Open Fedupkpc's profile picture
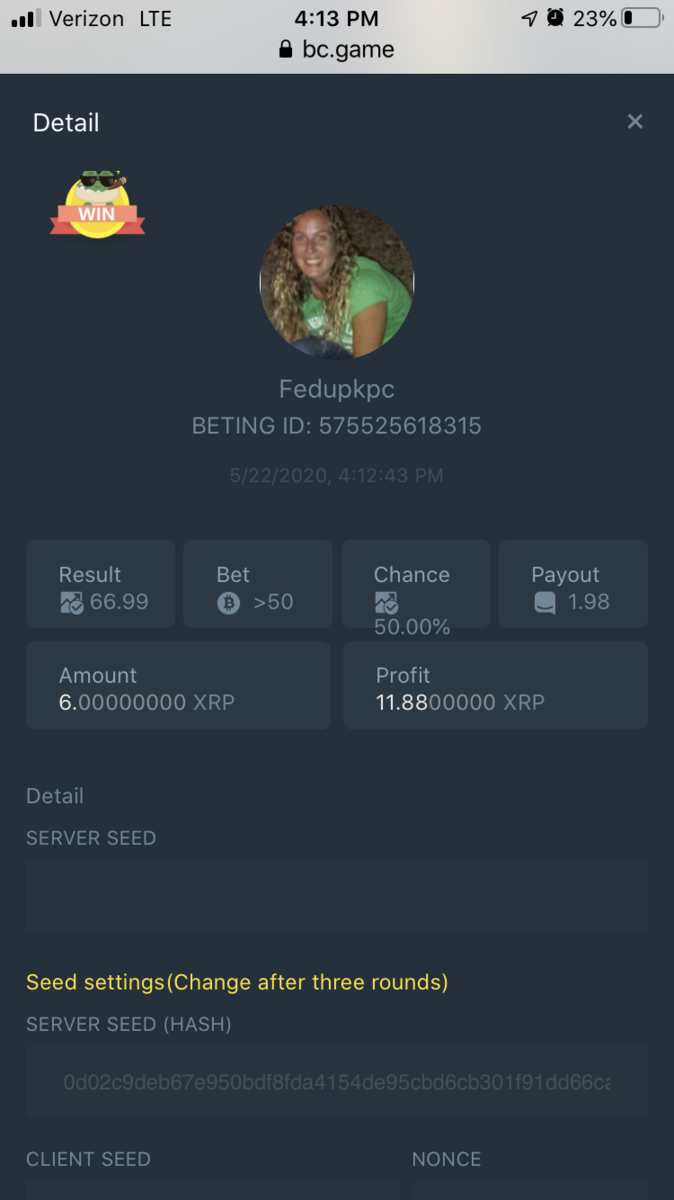 pos(337,282)
